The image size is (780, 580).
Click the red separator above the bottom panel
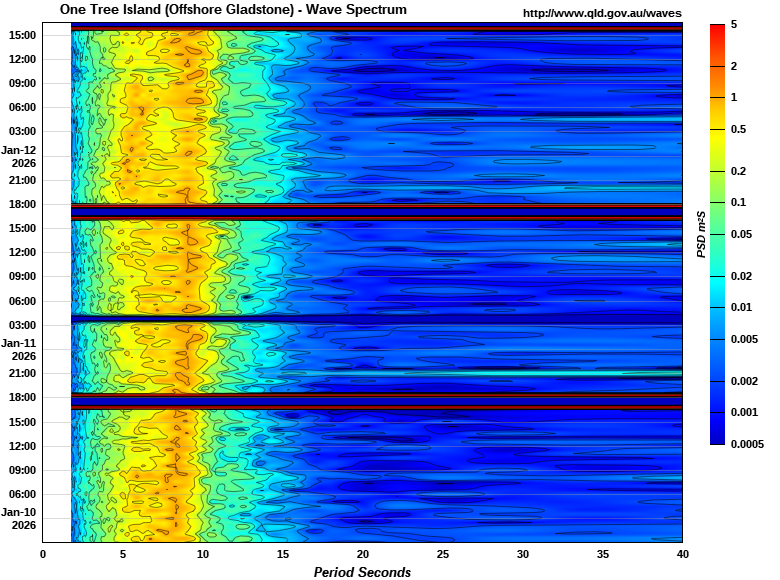pos(376,406)
